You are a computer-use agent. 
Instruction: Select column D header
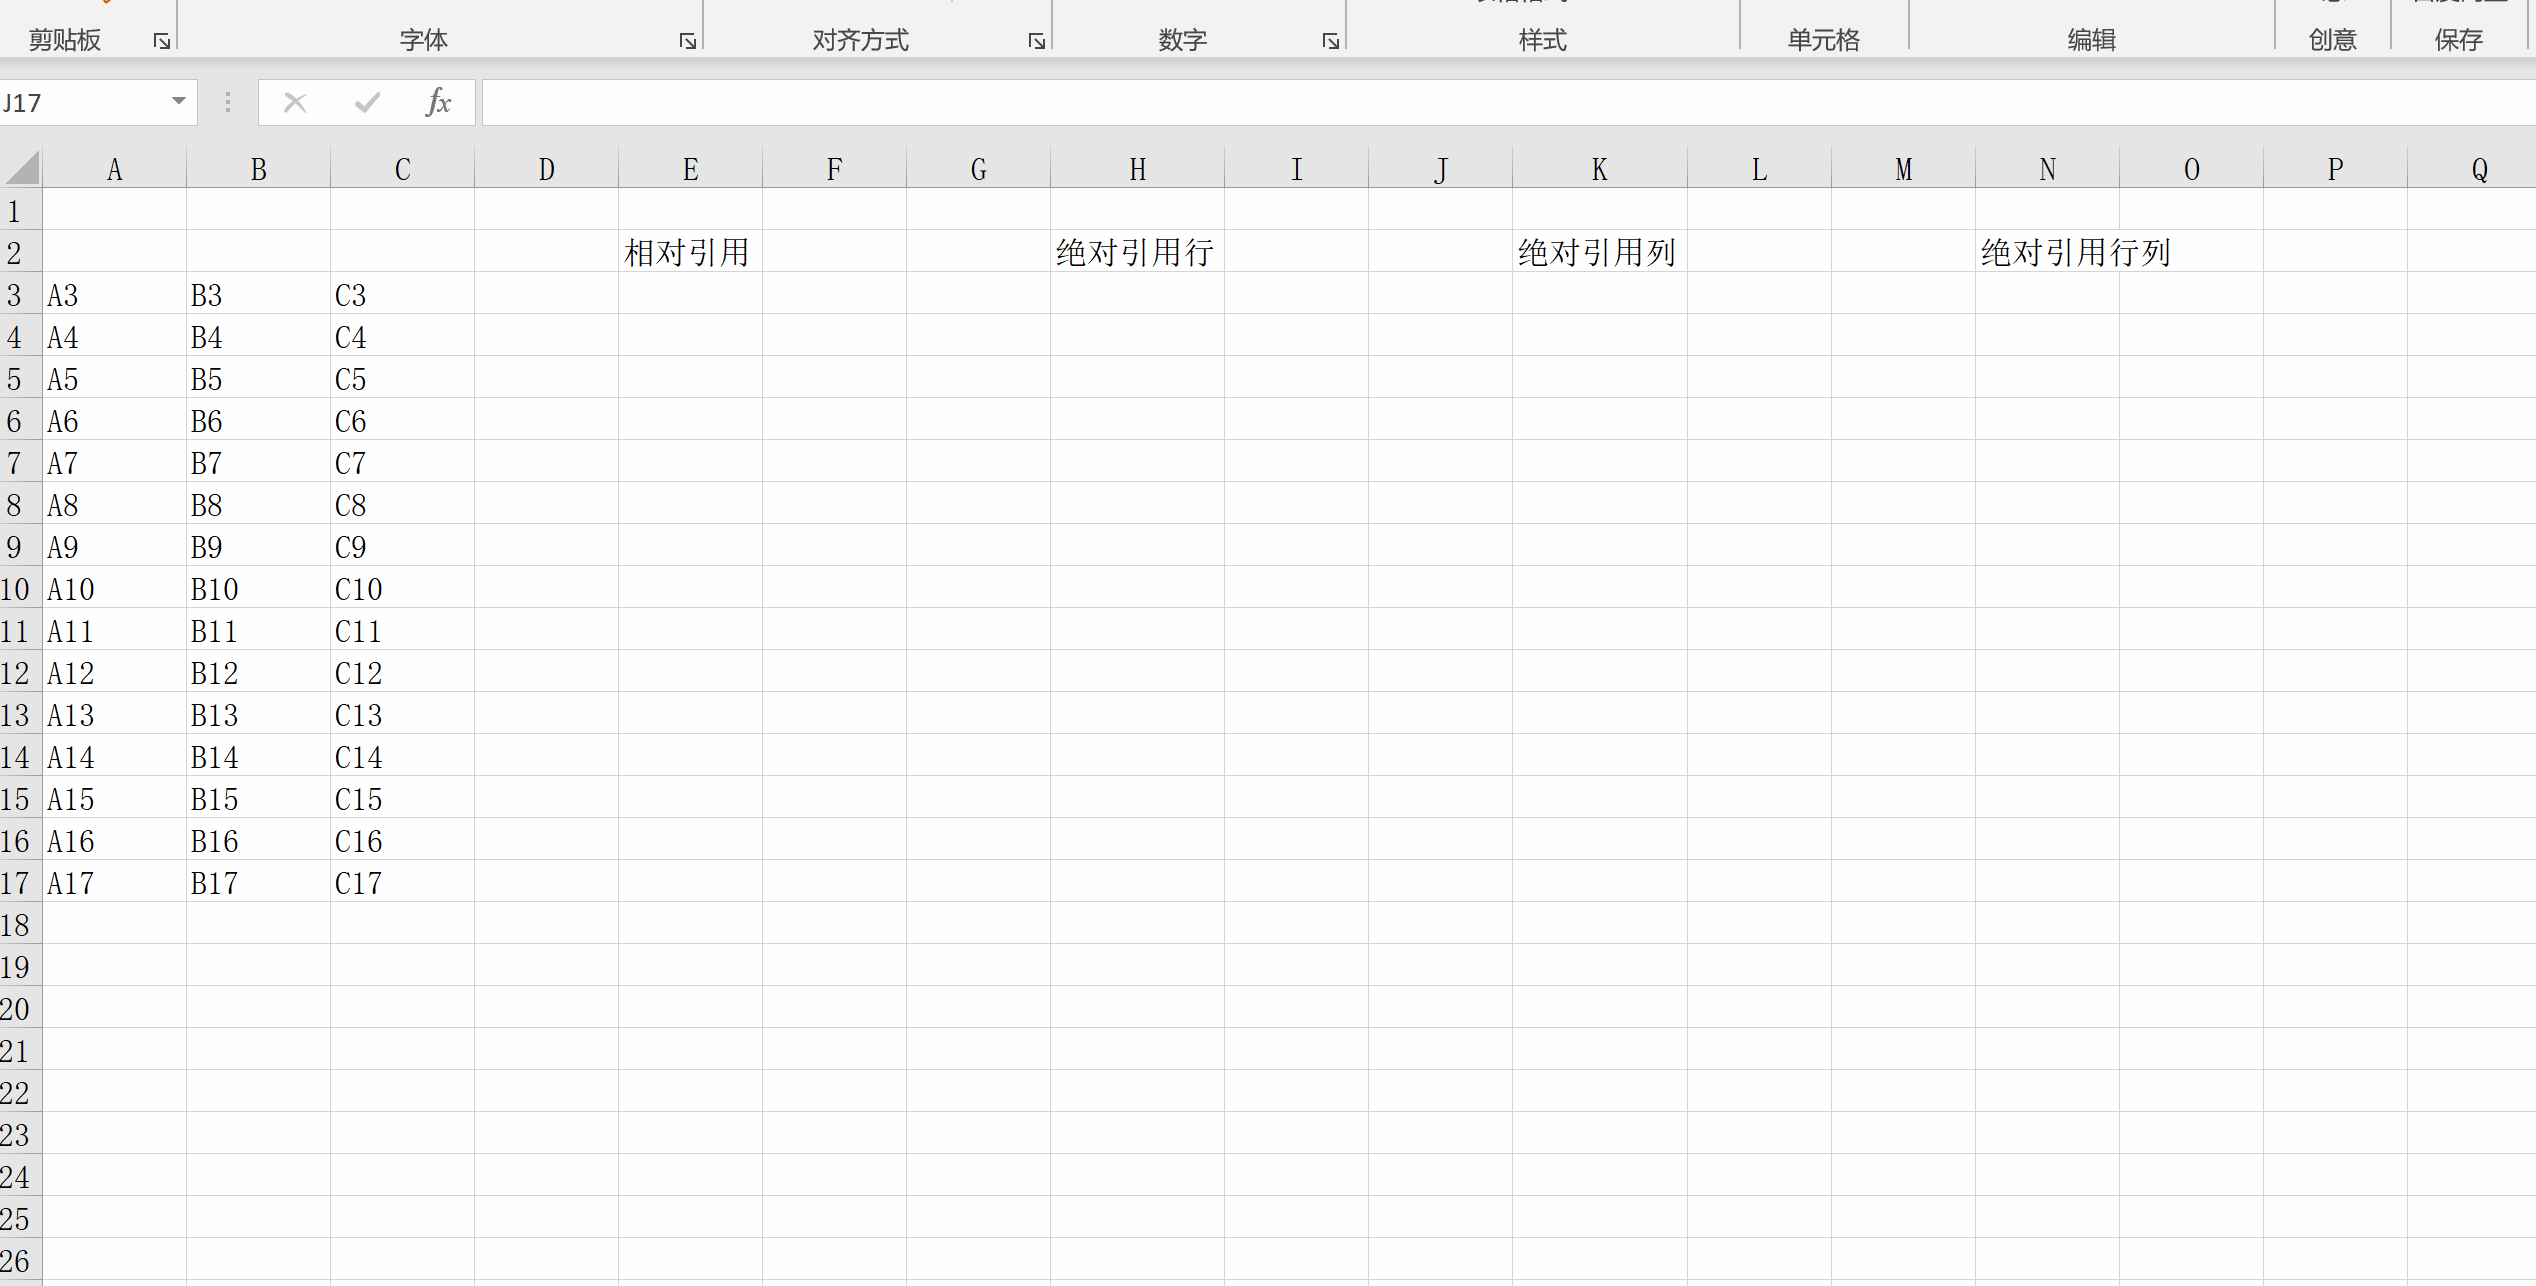tap(546, 169)
